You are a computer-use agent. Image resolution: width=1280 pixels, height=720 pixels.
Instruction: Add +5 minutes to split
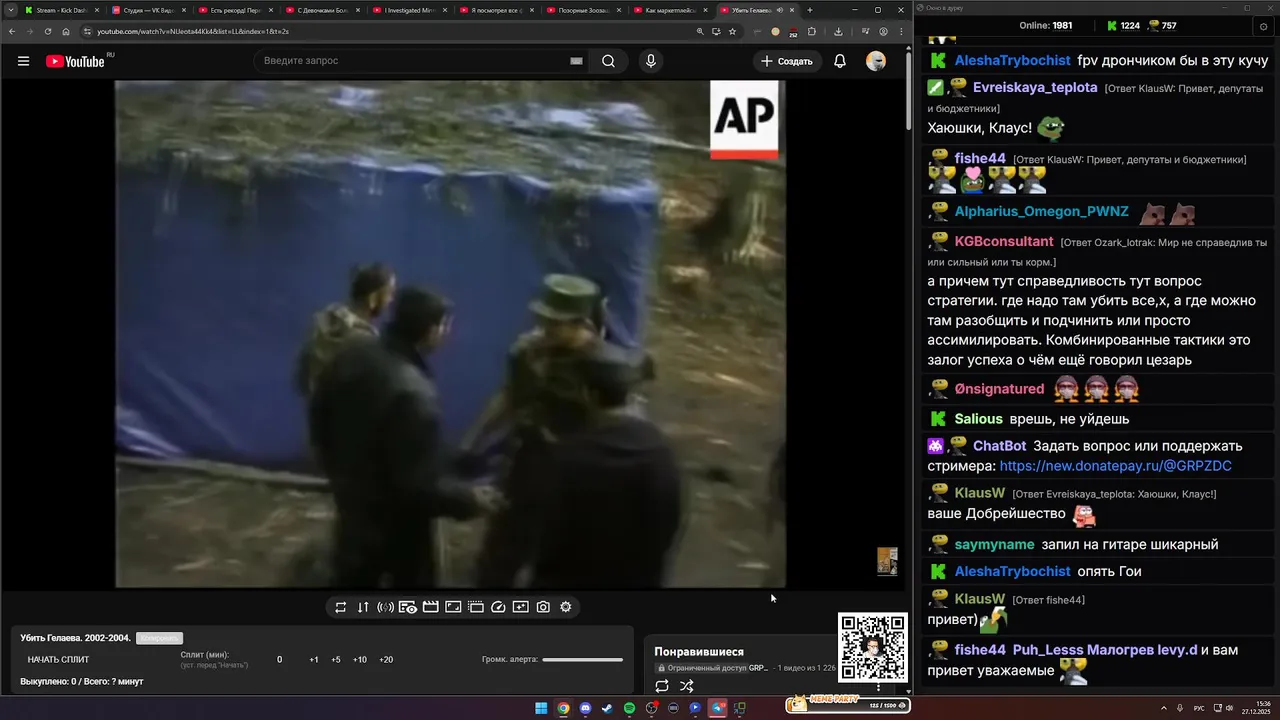pos(336,660)
